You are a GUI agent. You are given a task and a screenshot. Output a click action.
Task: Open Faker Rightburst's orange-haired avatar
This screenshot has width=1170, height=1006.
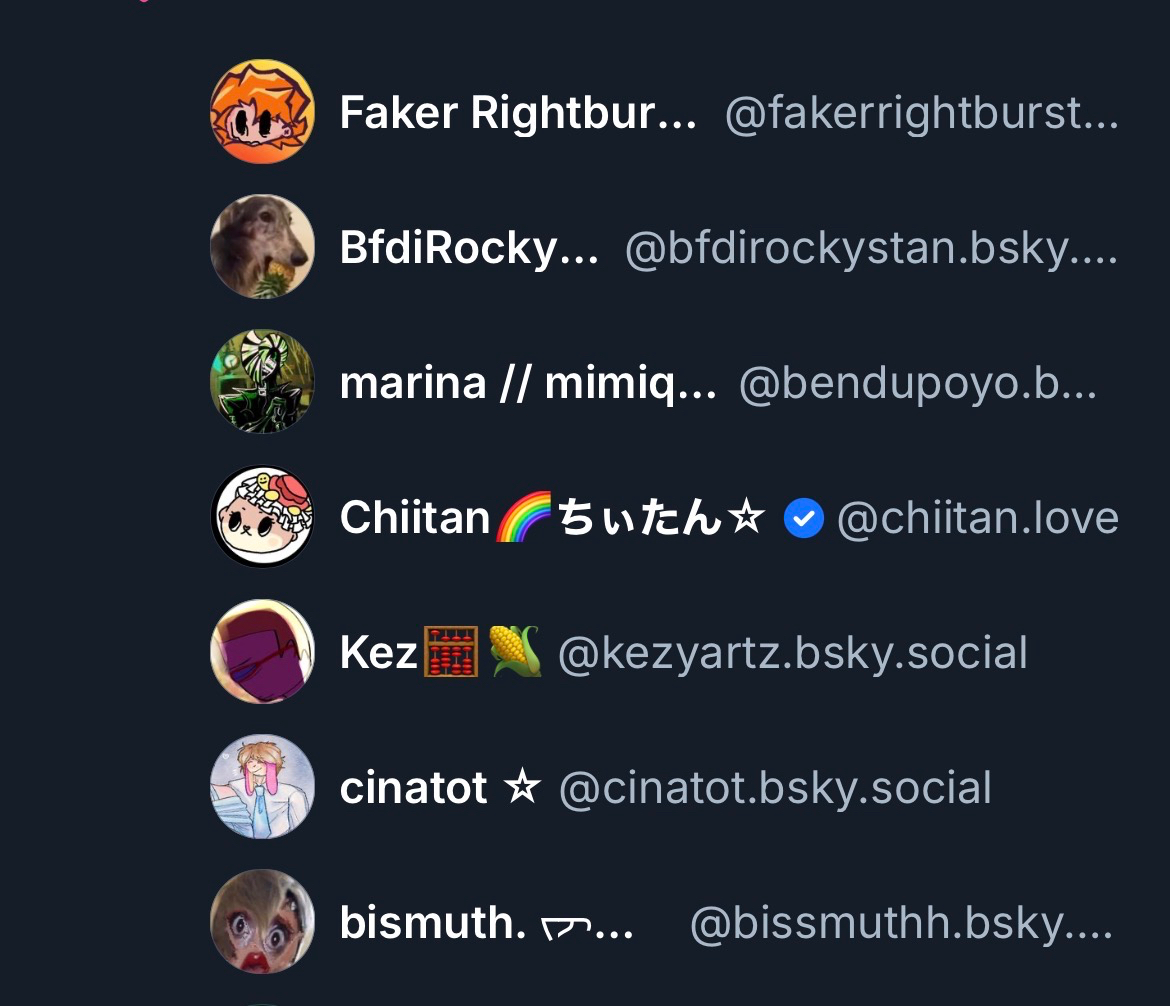pos(262,111)
